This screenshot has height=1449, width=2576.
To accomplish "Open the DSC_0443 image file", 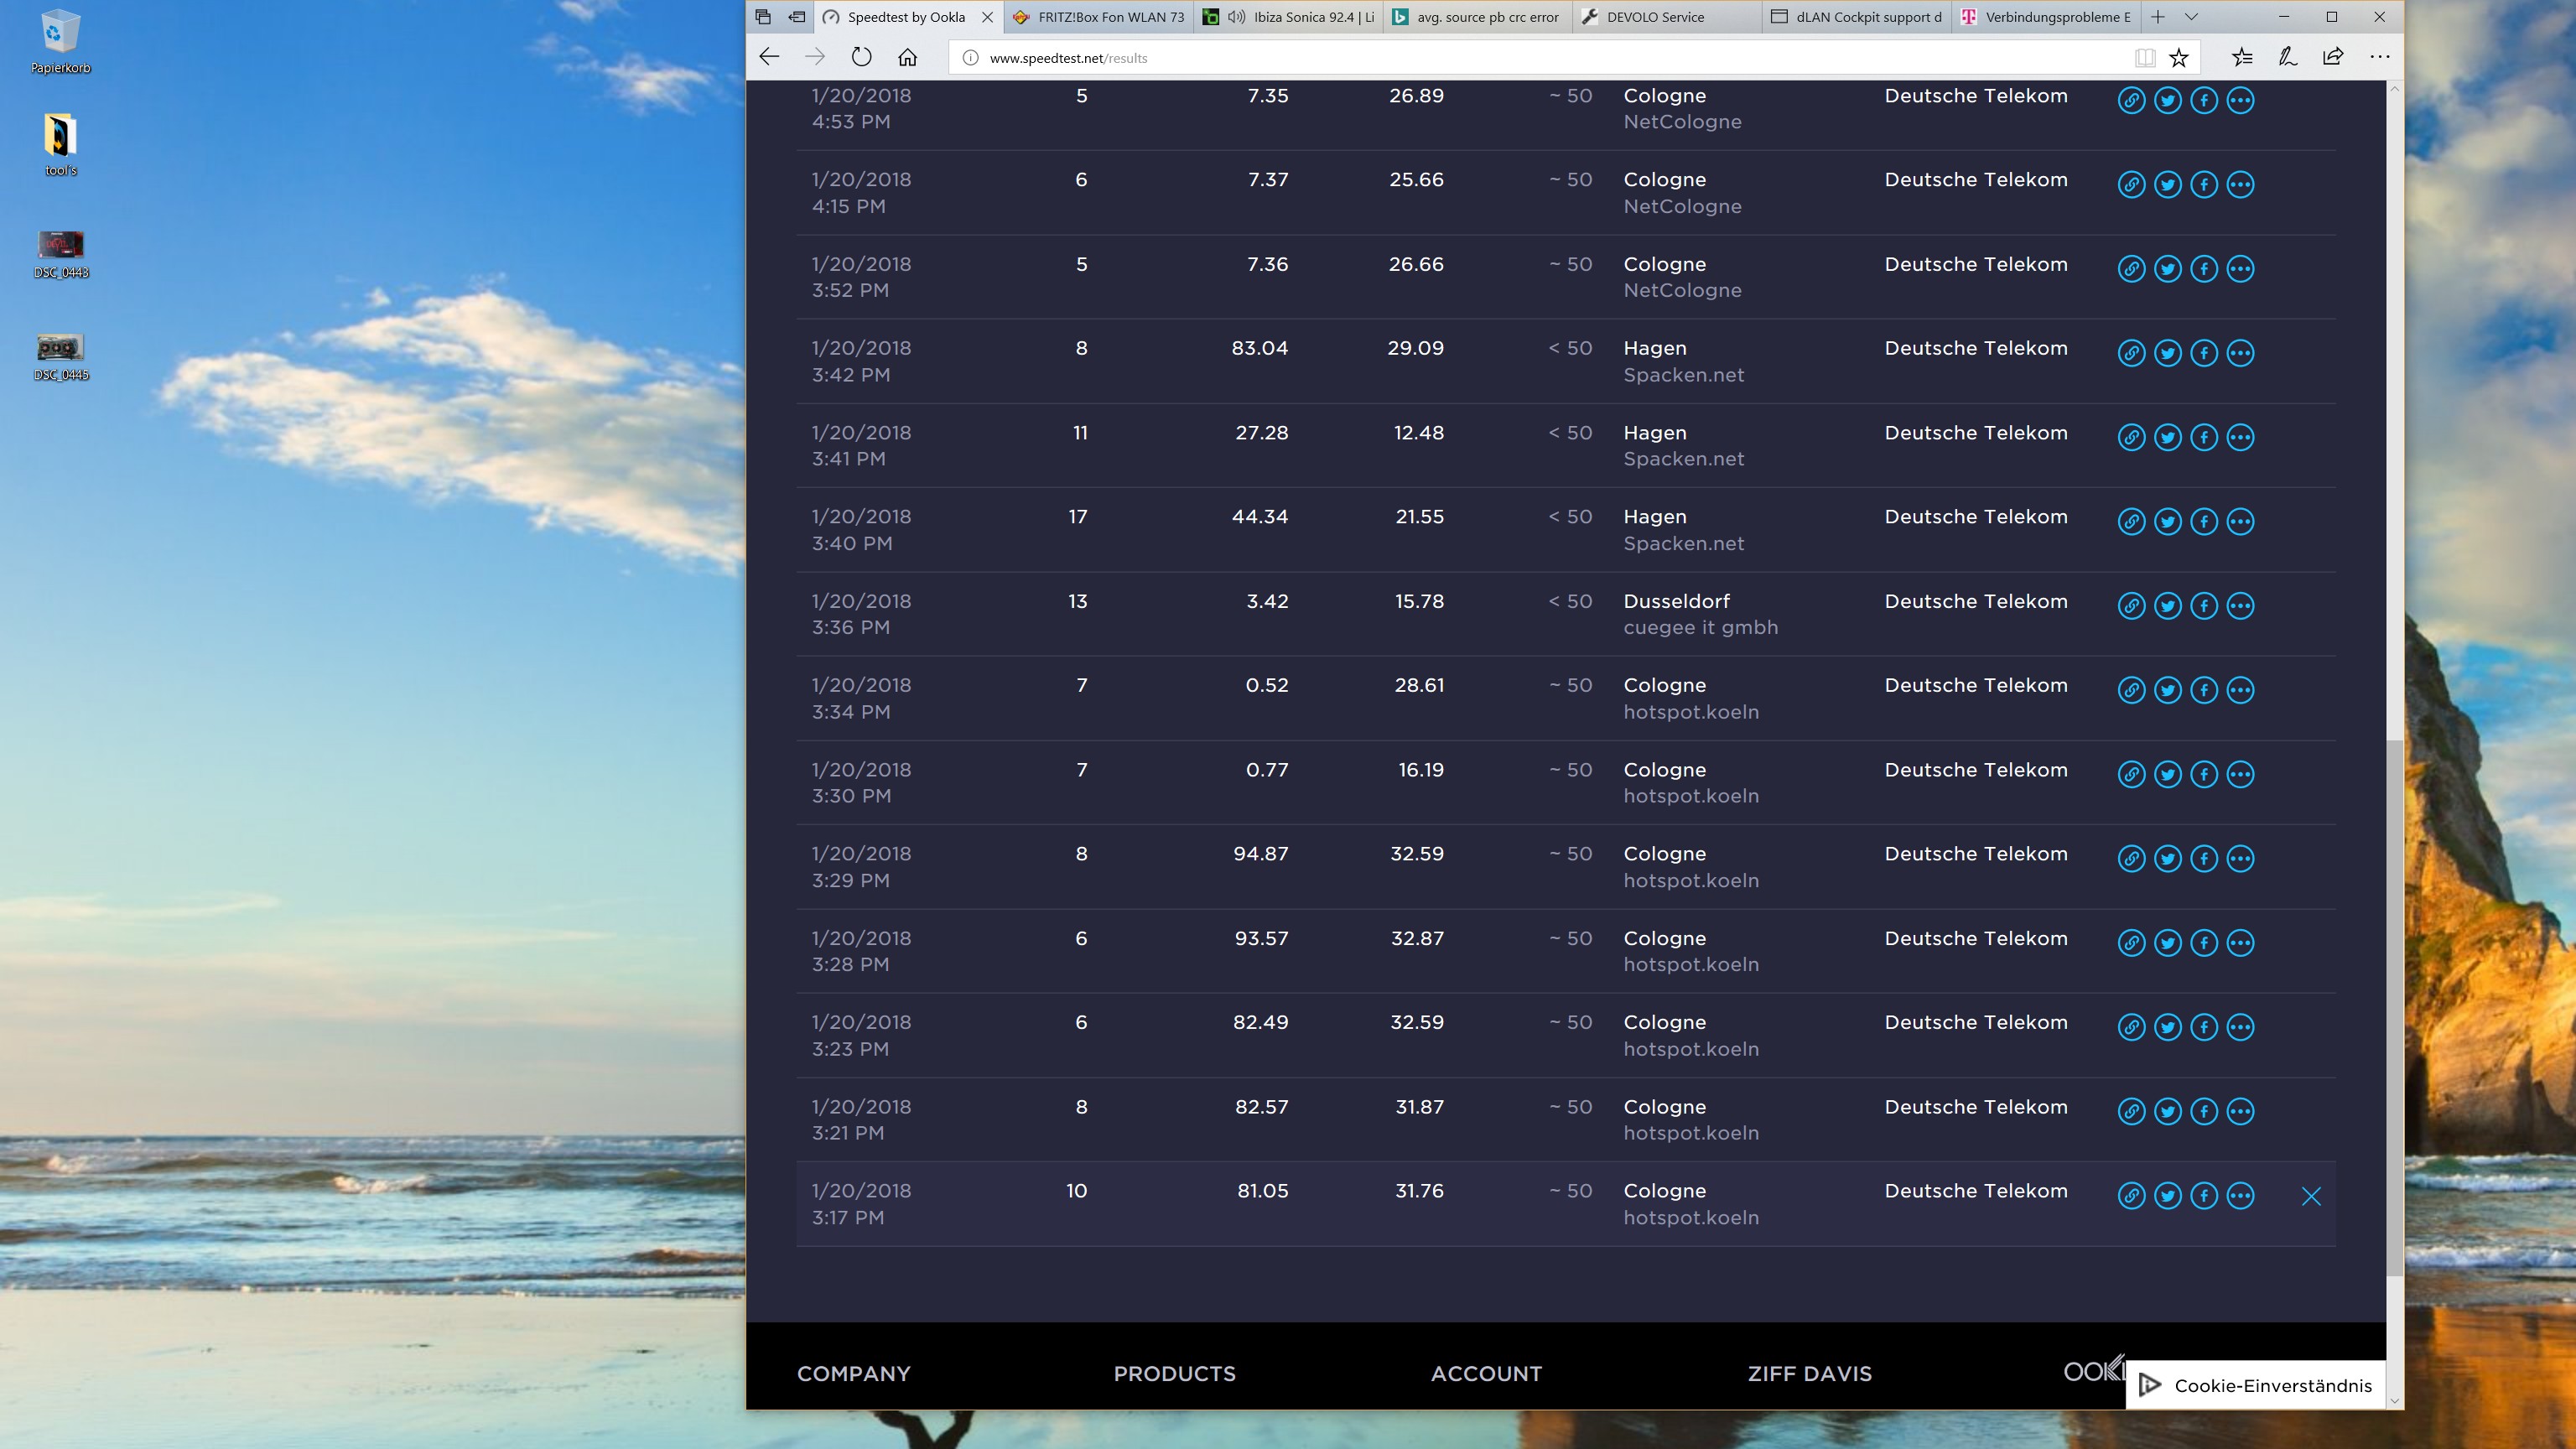I will click(61, 254).
